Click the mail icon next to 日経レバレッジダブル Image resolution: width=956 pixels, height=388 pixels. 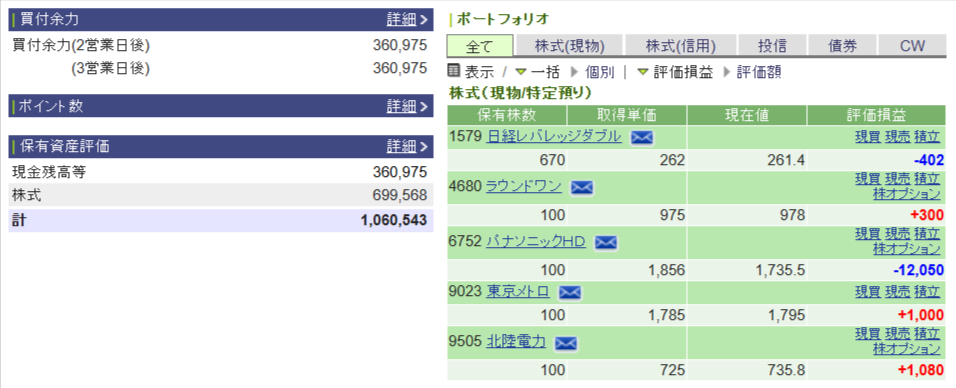tap(641, 138)
